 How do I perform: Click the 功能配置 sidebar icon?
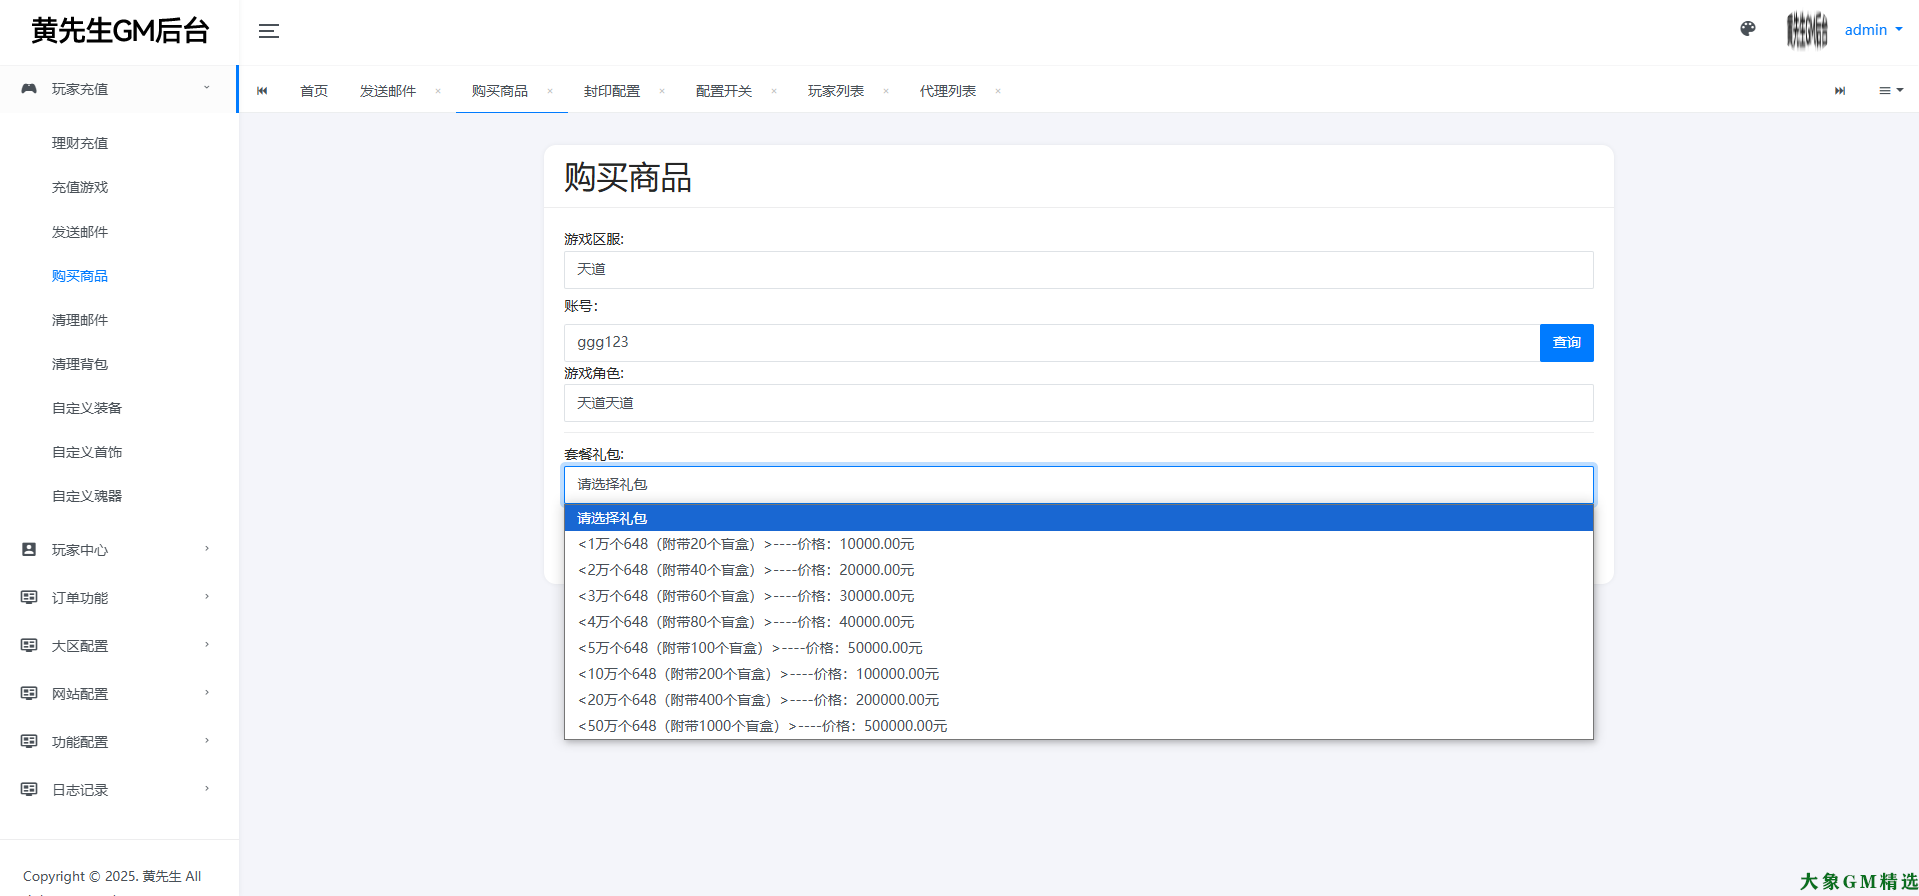point(29,741)
